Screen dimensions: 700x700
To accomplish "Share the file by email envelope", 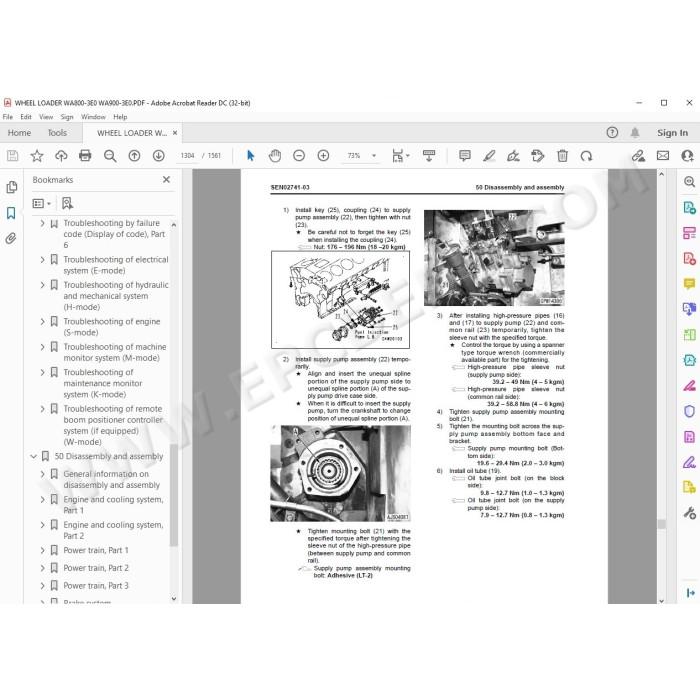I will [x=663, y=155].
